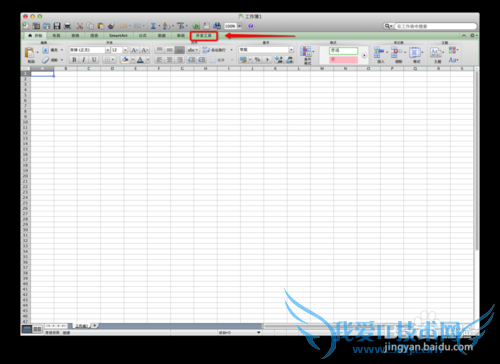Open the text orientation abc dropdown

pos(193,50)
